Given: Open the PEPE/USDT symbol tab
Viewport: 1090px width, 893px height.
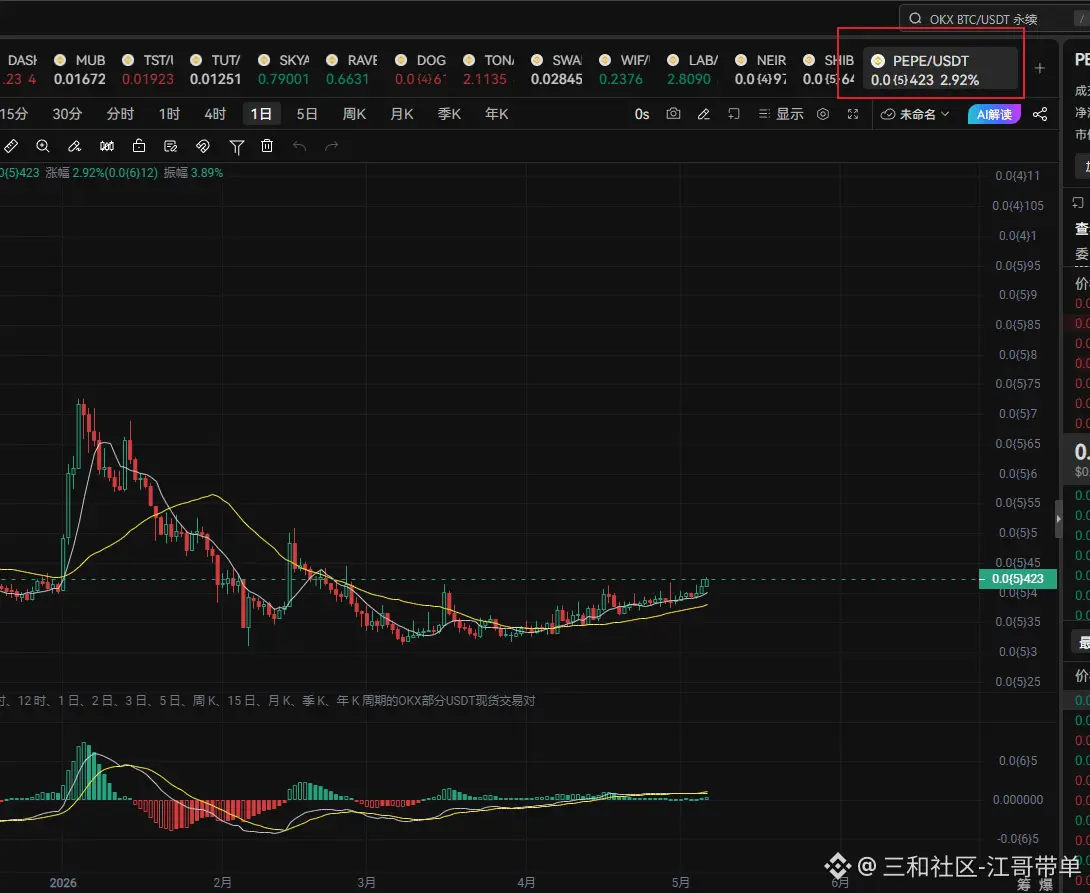Looking at the screenshot, I should point(940,69).
